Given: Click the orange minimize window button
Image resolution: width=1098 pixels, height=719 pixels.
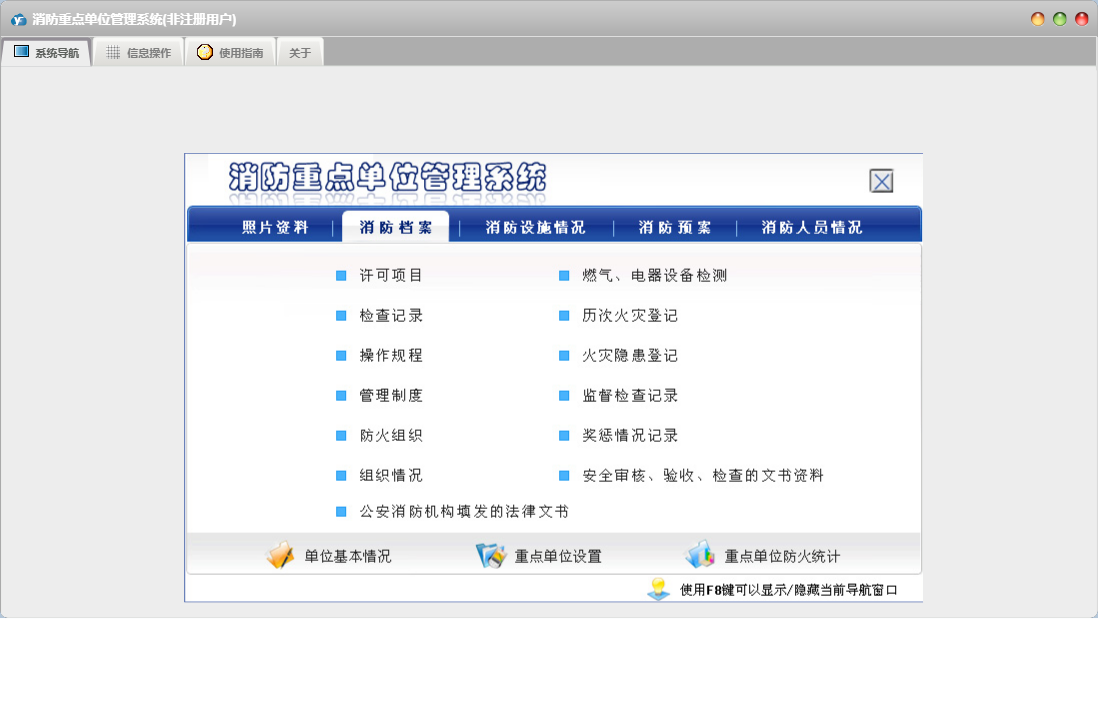Looking at the screenshot, I should pos(1038,19).
